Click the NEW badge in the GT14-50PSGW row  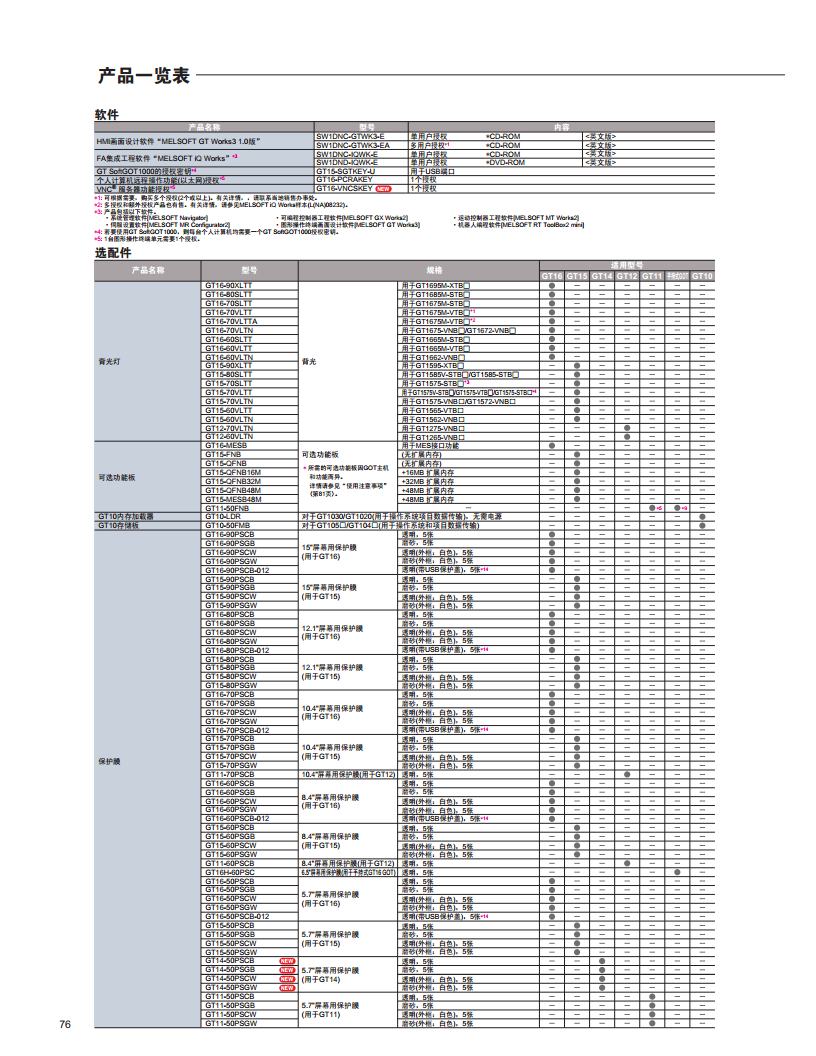(287, 987)
